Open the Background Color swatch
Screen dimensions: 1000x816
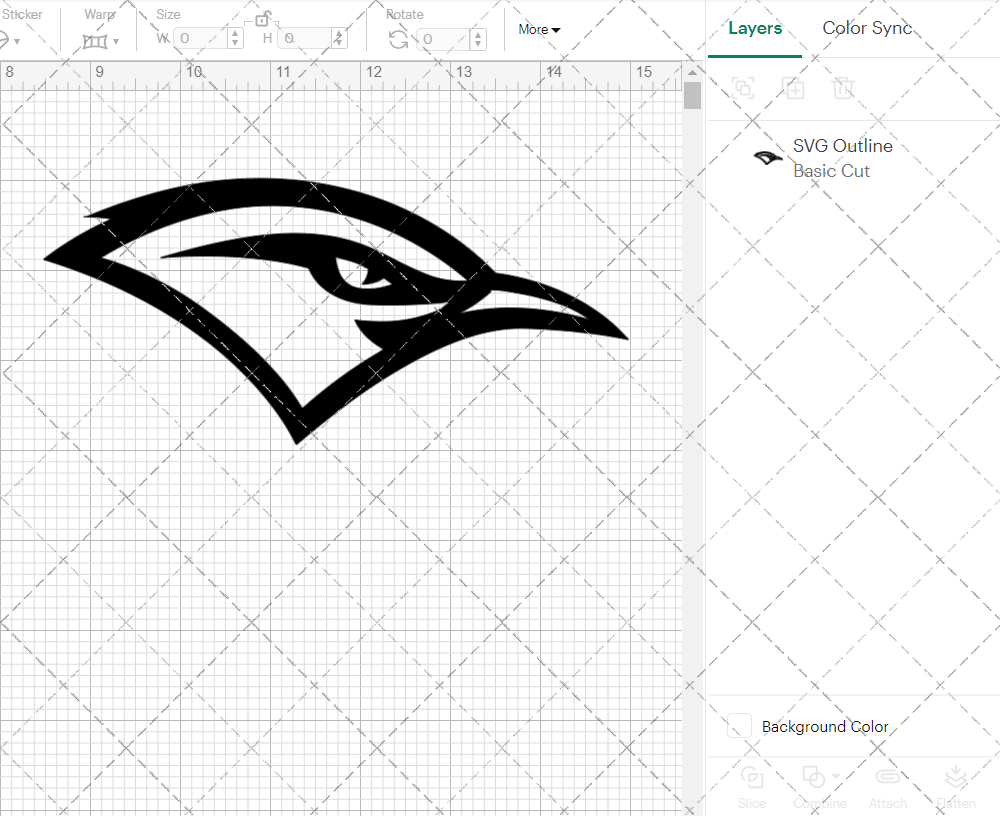pos(738,726)
